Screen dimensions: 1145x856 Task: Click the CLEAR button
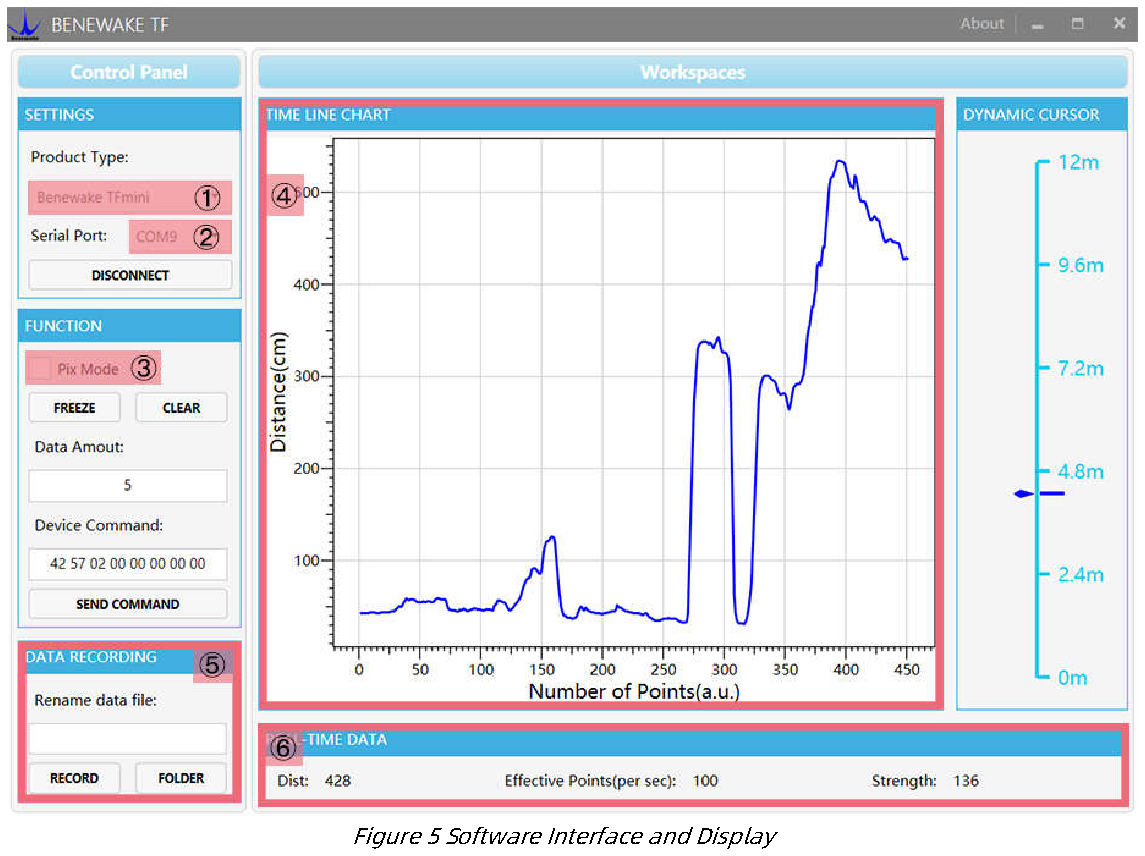tap(181, 408)
